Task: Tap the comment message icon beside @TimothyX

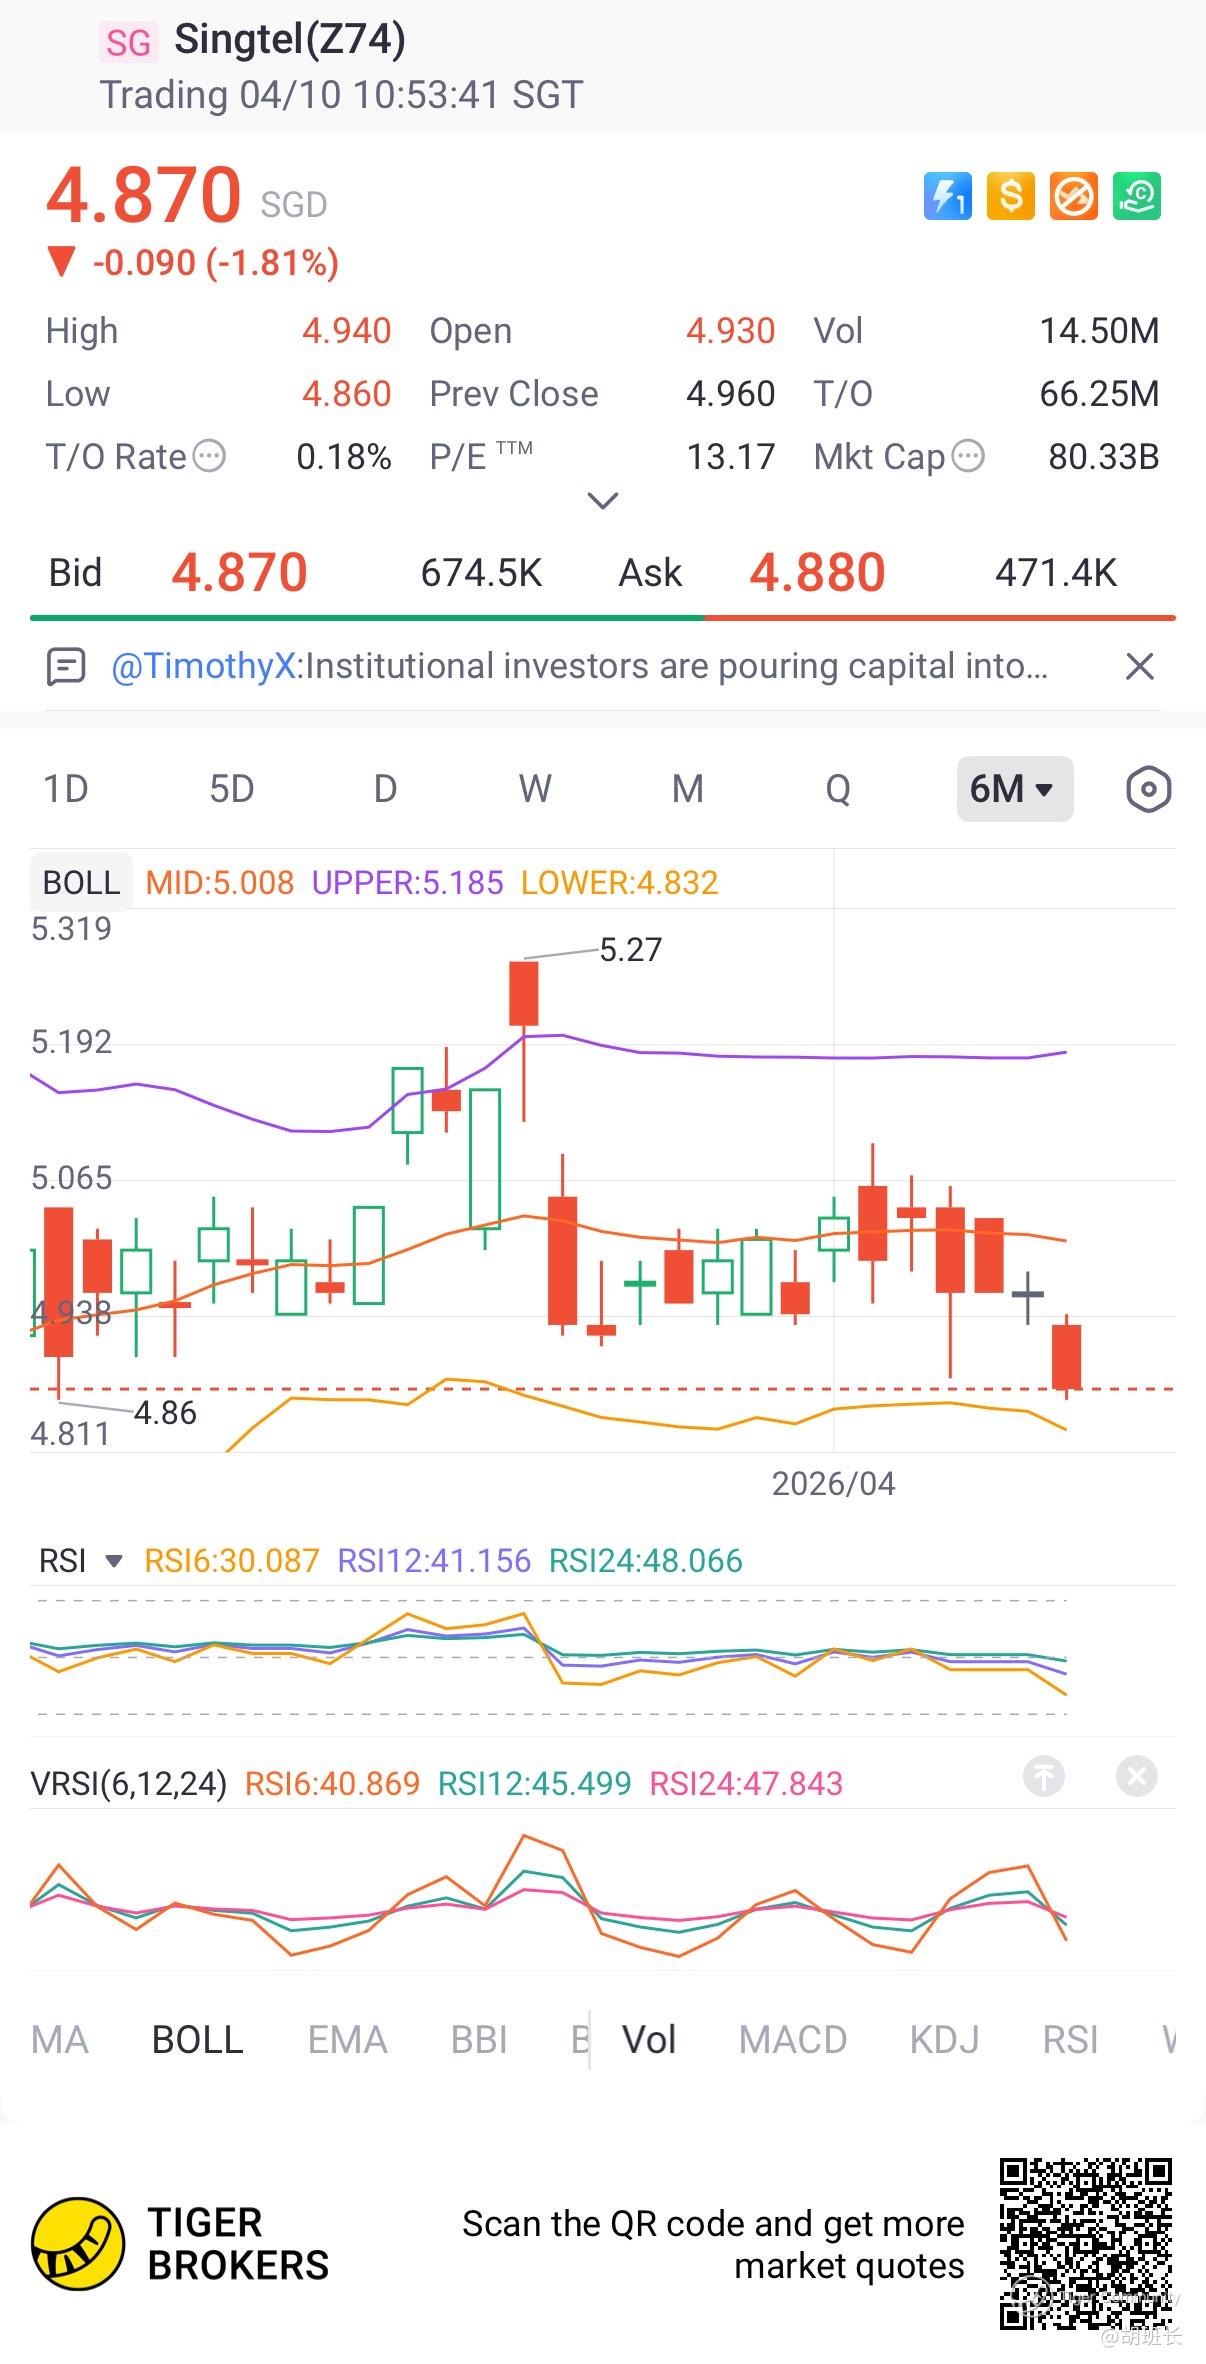Action: tap(66, 666)
